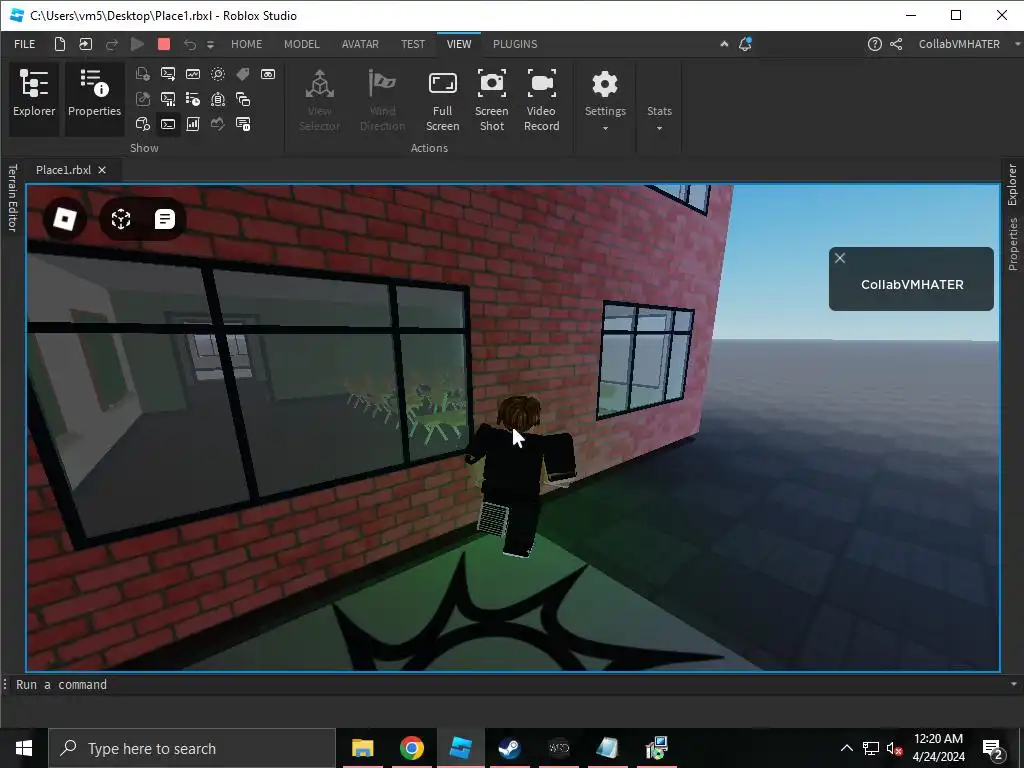Toggle the in-game chat icon
The height and width of the screenshot is (768, 1024).
tap(165, 219)
